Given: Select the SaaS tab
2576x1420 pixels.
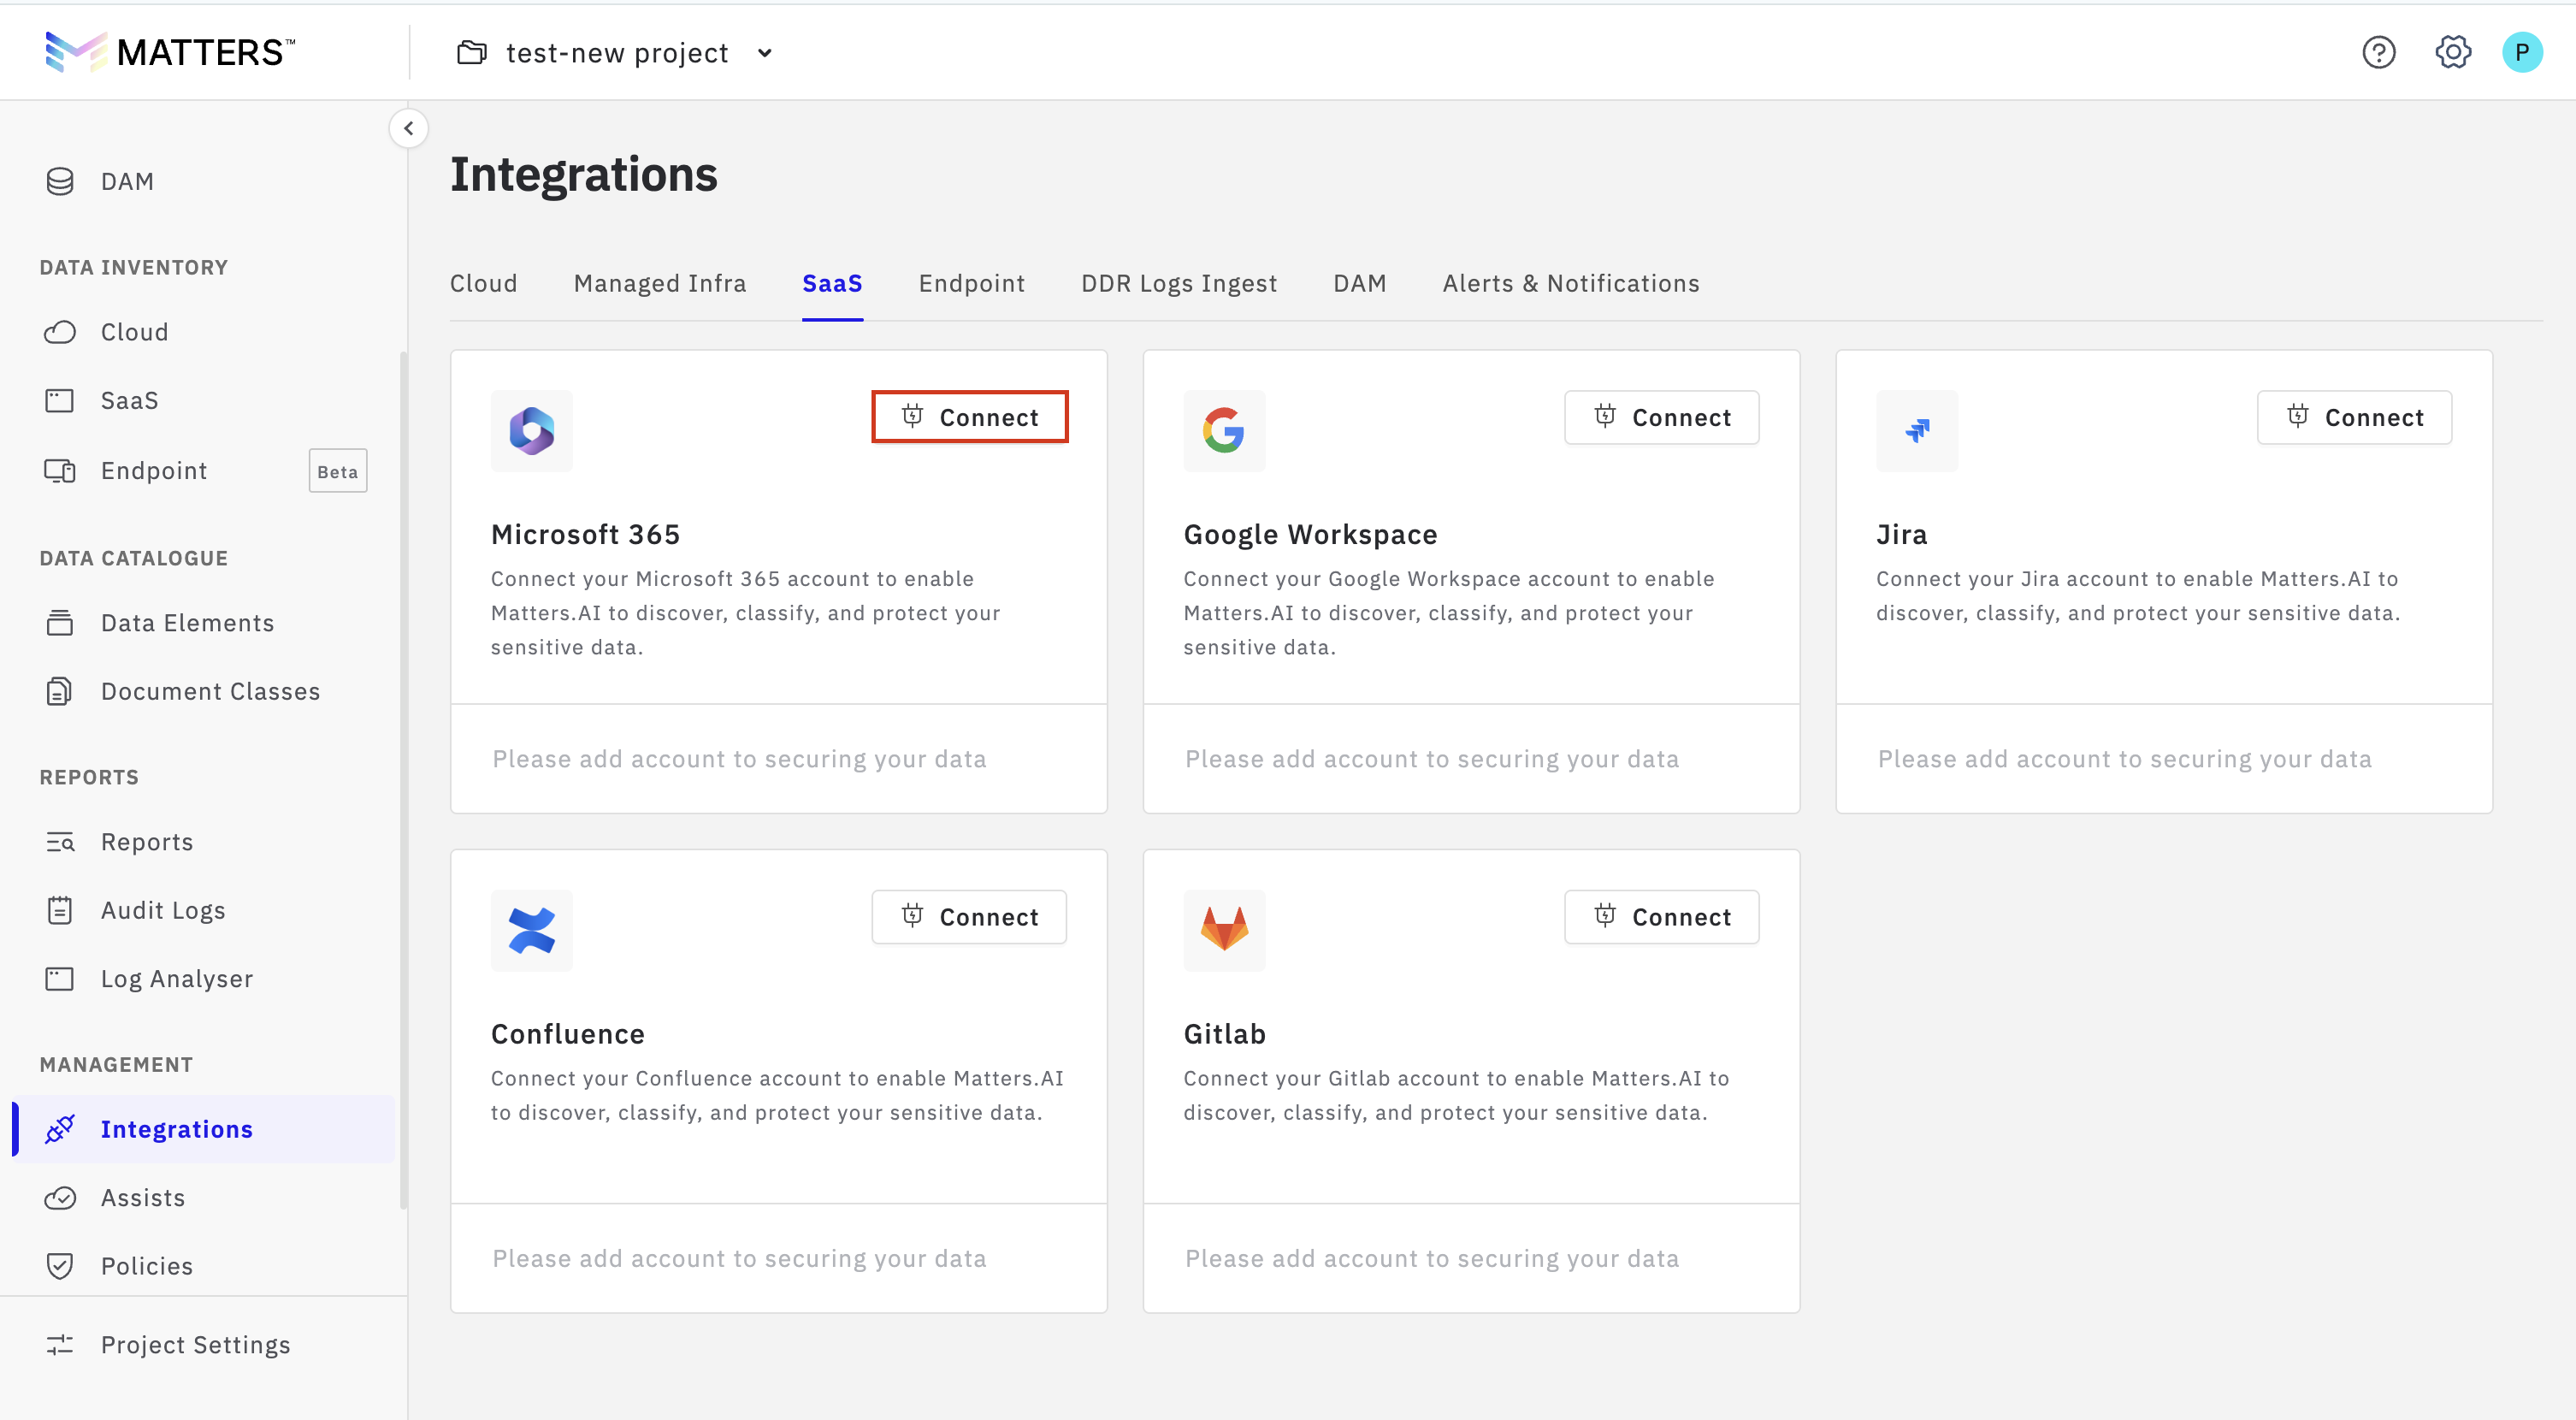Looking at the screenshot, I should point(832,284).
